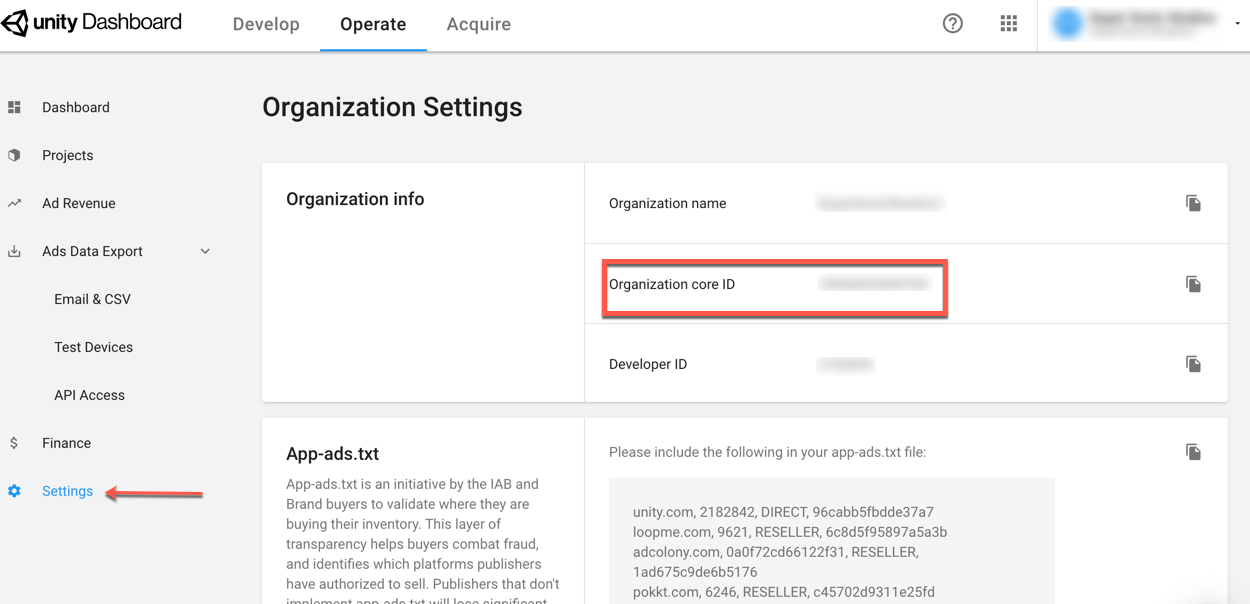The image size is (1250, 604).
Task: Open Email & CSV export
Action: (x=92, y=300)
